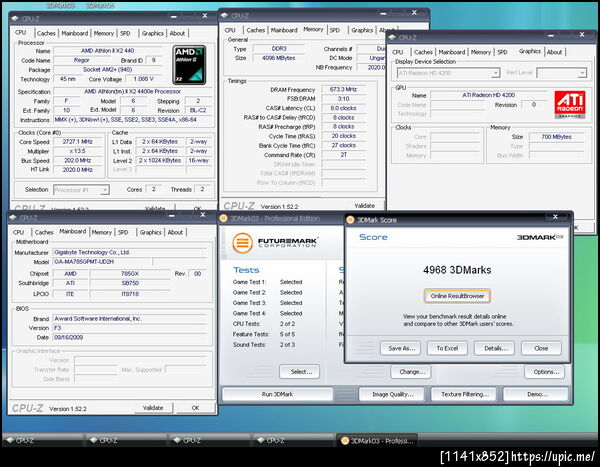Click the 3DMark03 Professional Edition title icon

tap(223, 219)
